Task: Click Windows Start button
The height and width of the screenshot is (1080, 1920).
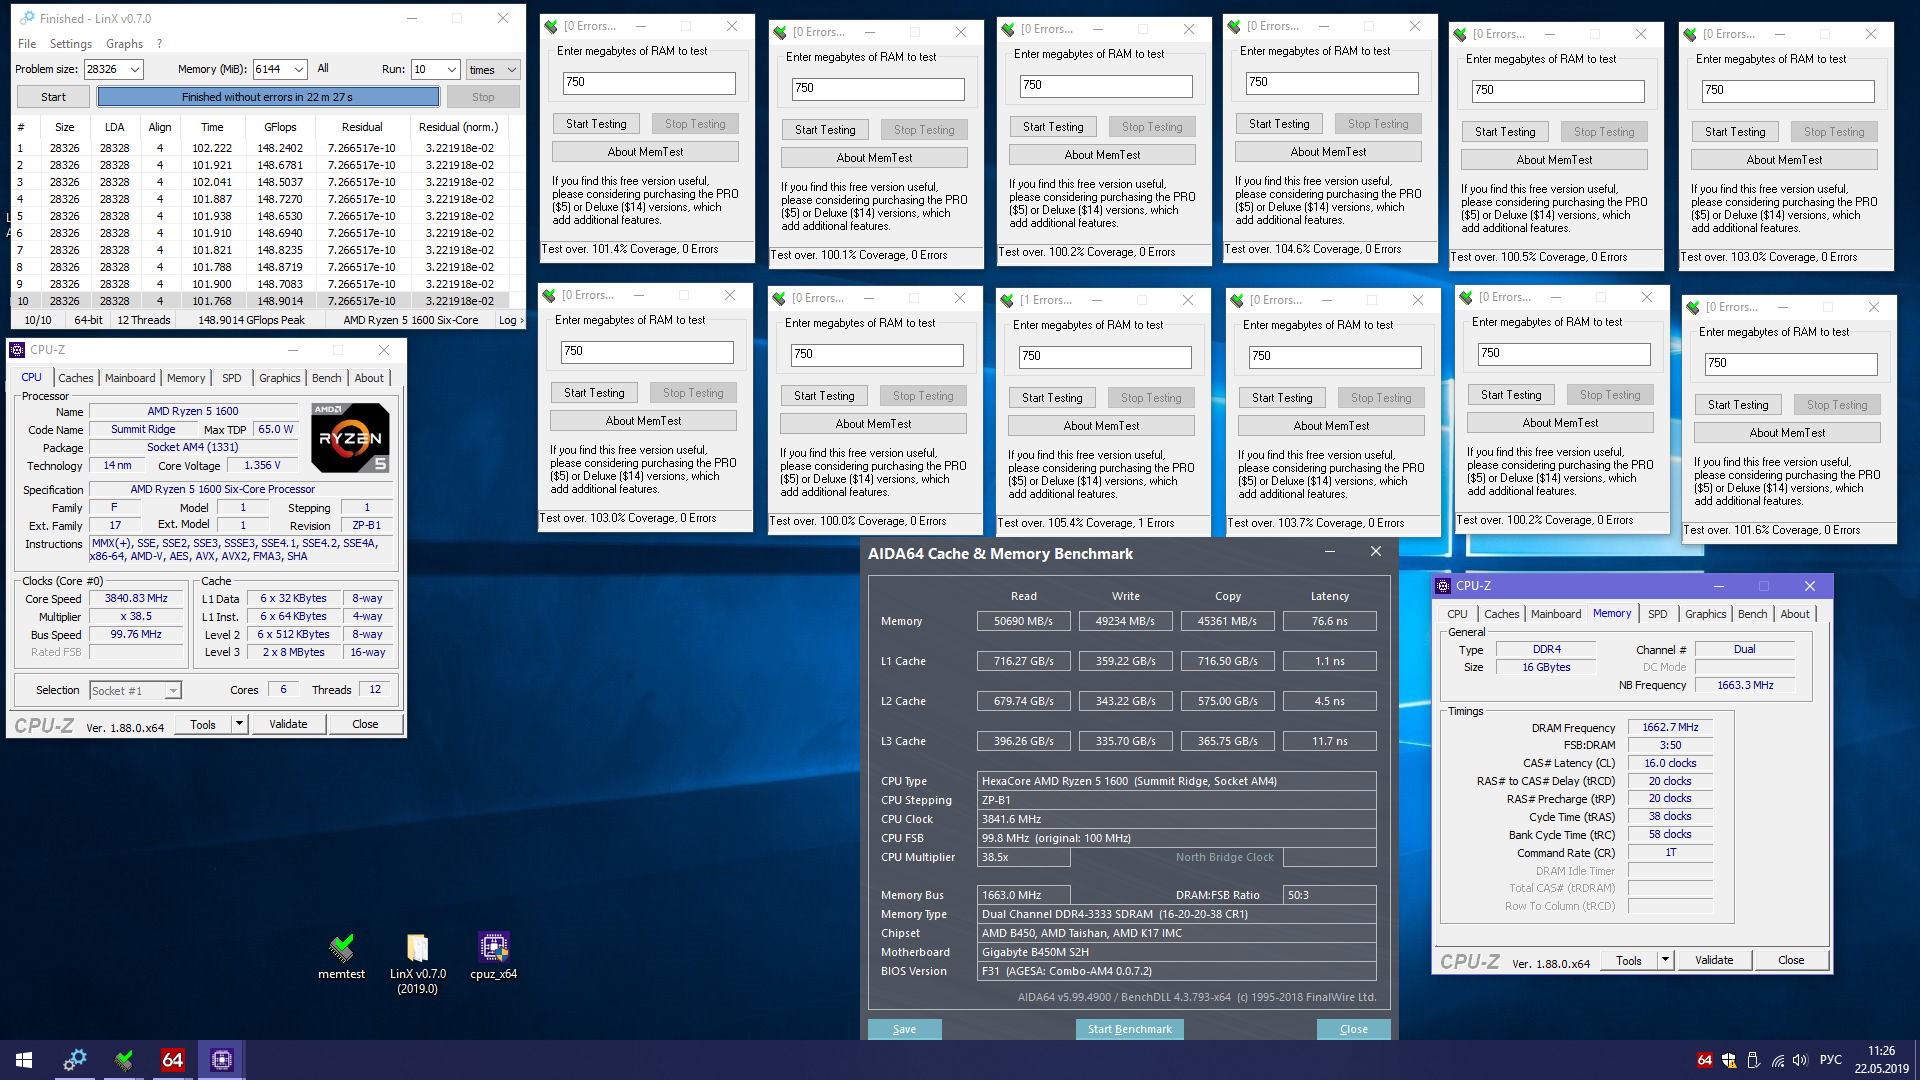Action: click(x=24, y=1059)
